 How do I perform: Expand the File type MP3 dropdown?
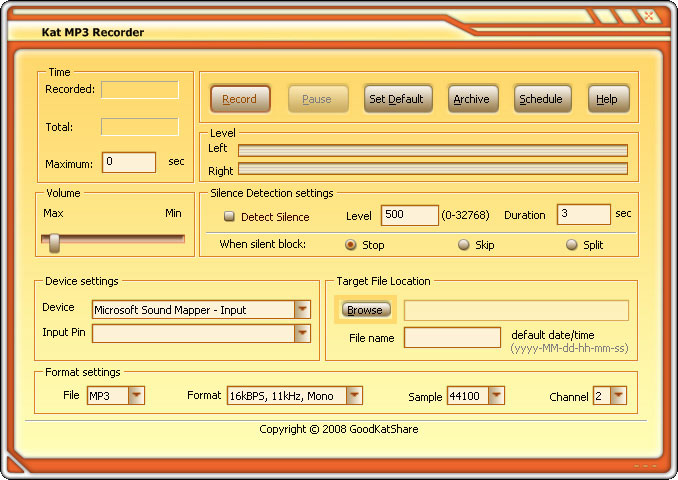pos(136,396)
